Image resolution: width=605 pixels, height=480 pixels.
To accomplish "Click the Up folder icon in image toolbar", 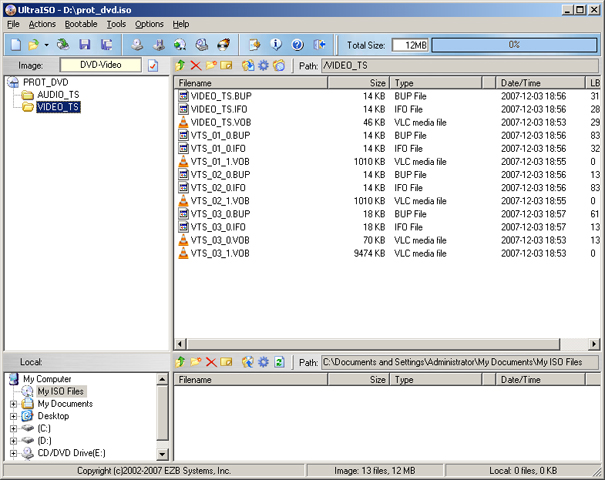I will pos(180,65).
